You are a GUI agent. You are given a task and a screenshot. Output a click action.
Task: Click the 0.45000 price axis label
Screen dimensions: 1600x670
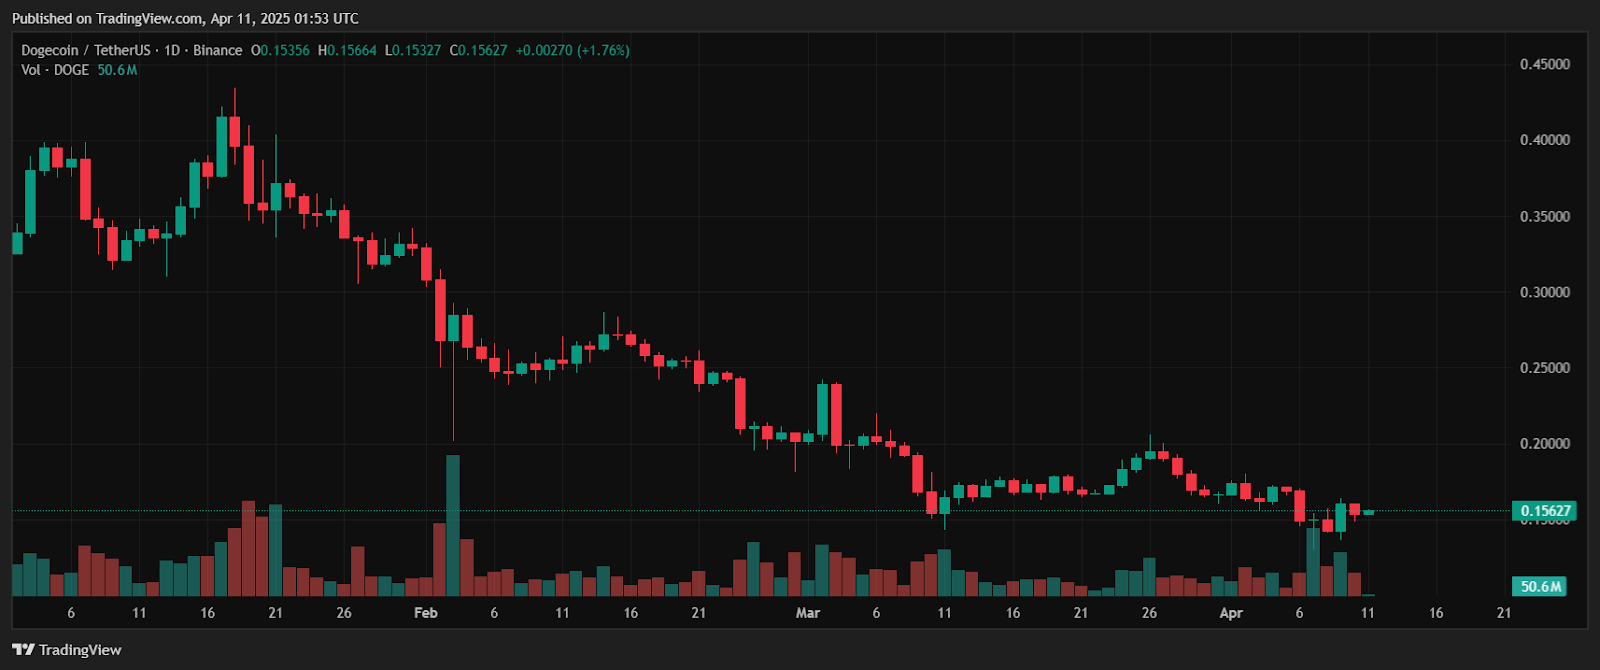point(1544,64)
